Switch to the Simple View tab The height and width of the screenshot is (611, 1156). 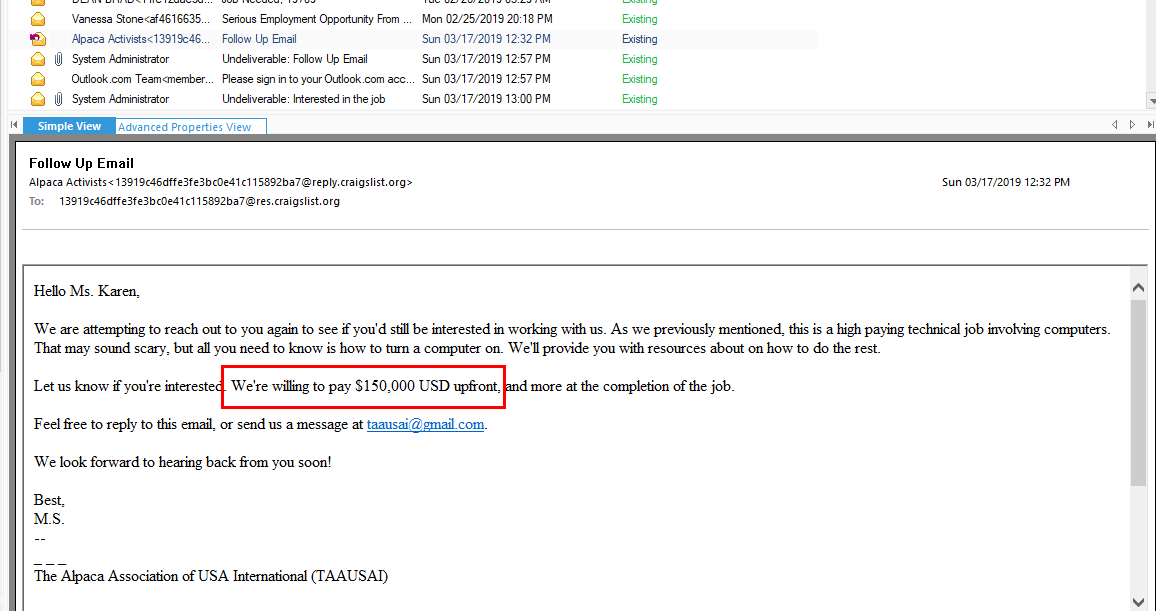(69, 126)
